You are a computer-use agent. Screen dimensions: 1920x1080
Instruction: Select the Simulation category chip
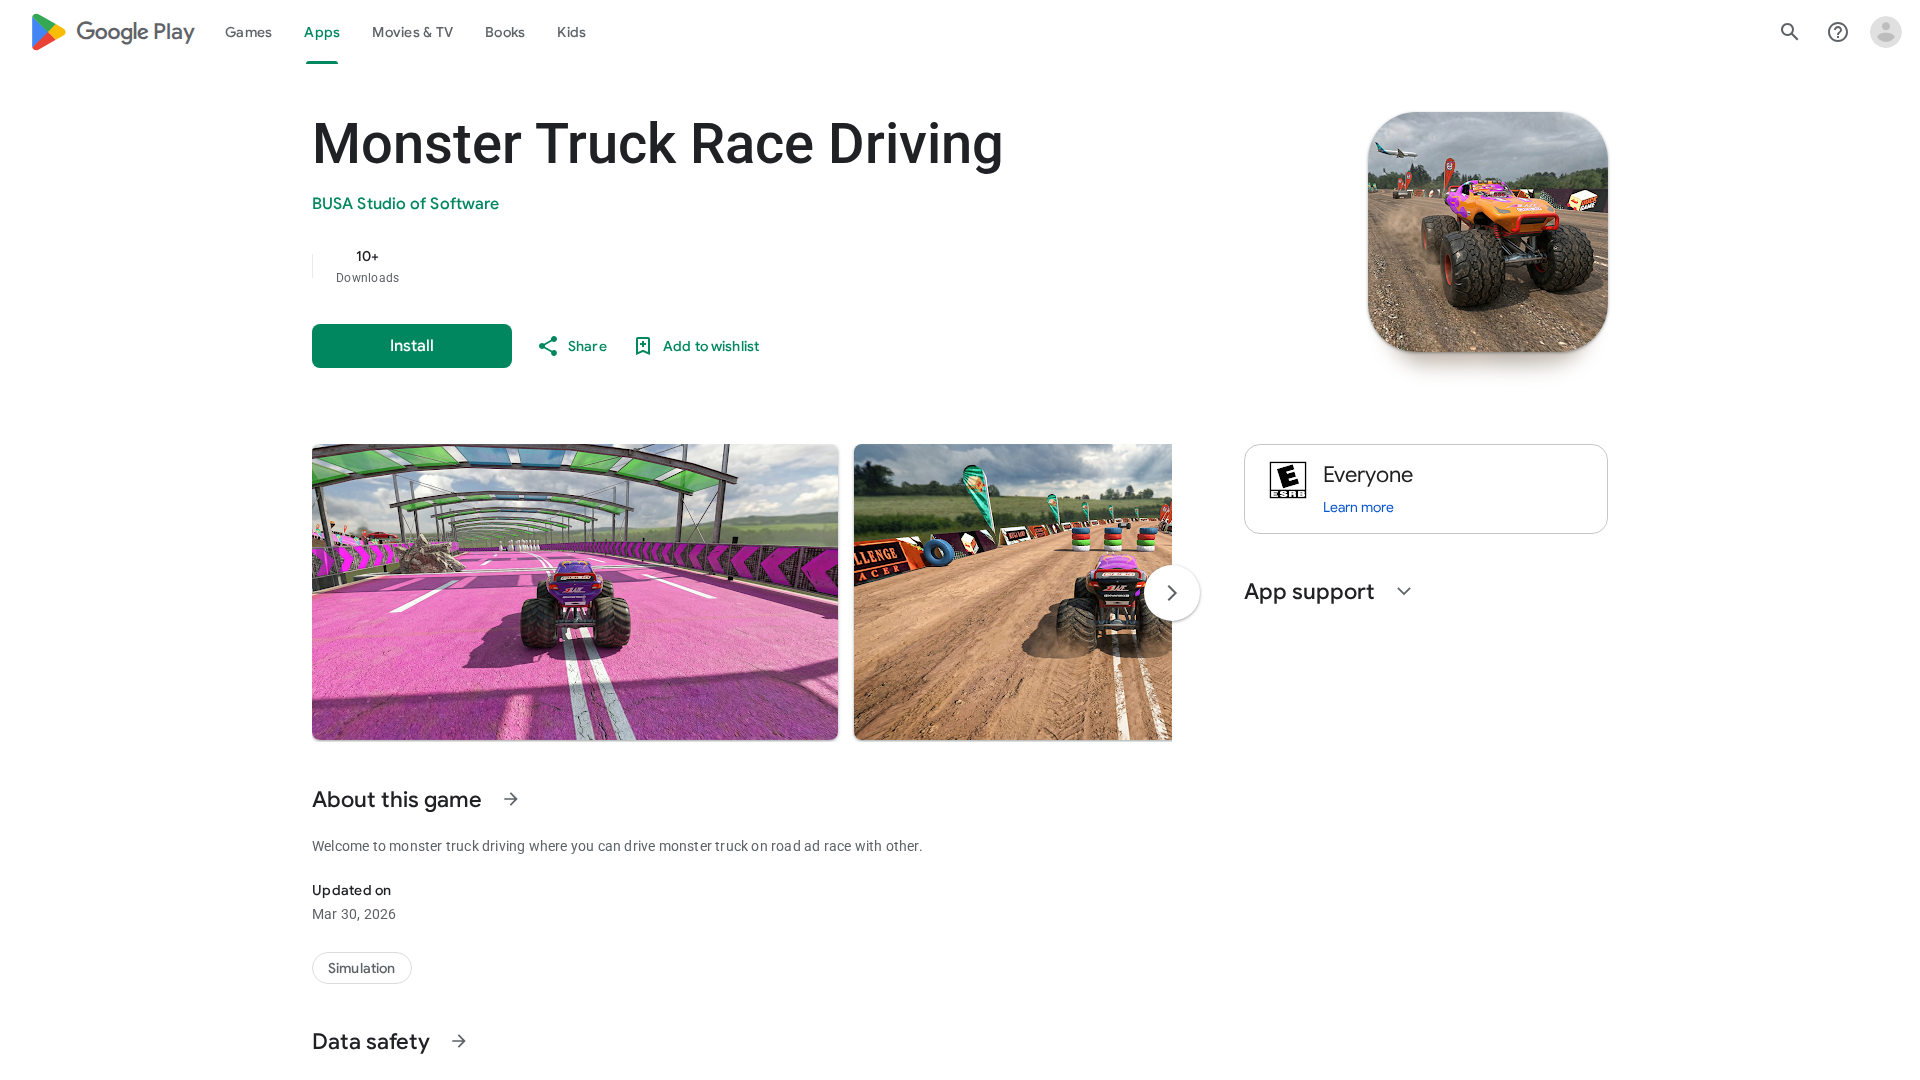click(362, 968)
